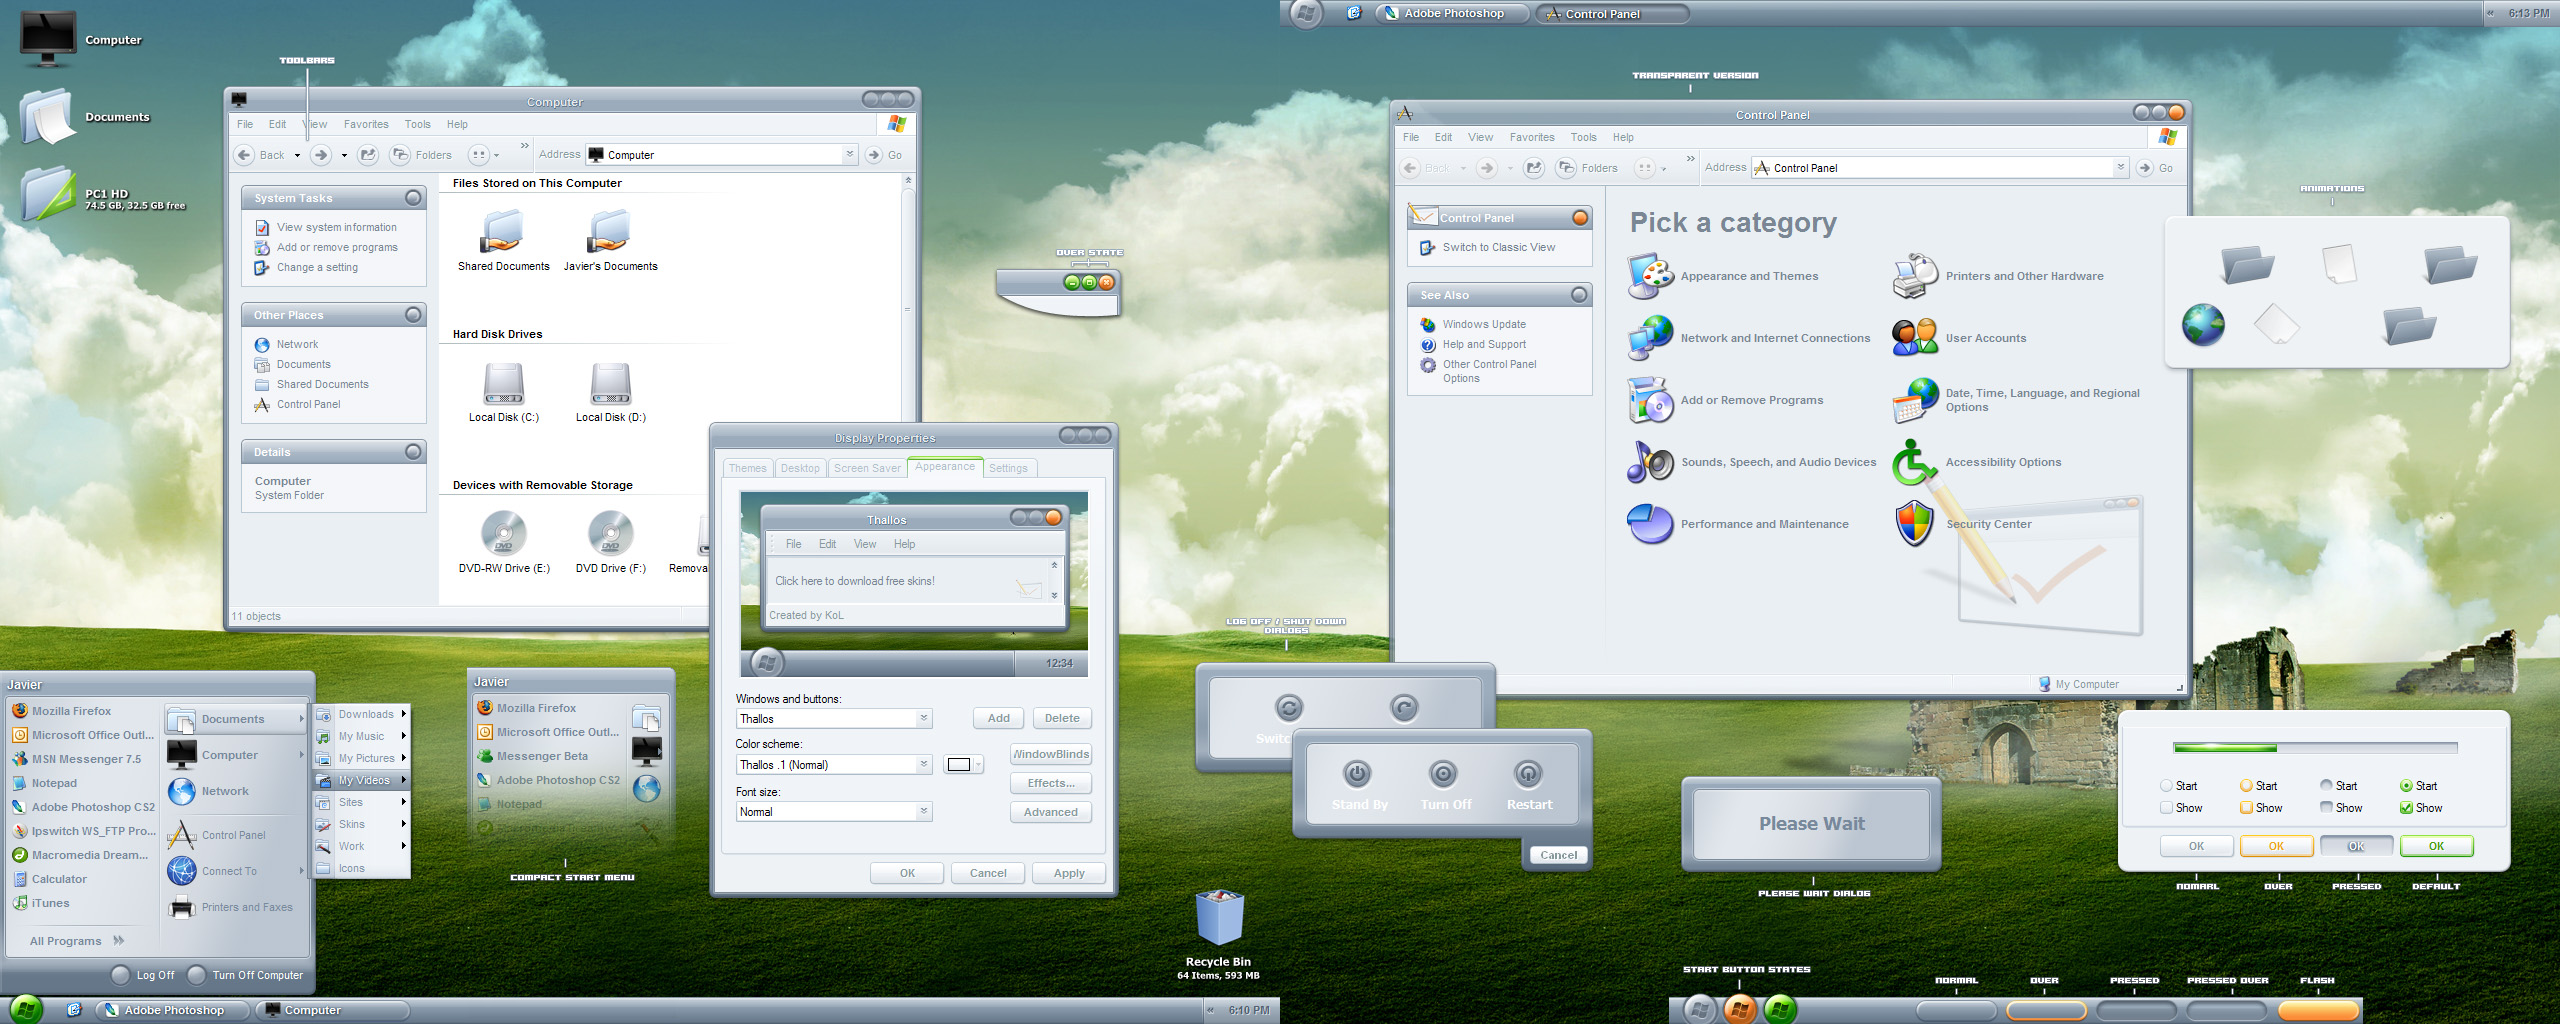This screenshot has height=1024, width=2560.
Task: Switch to the Themes tab
Action: click(747, 468)
